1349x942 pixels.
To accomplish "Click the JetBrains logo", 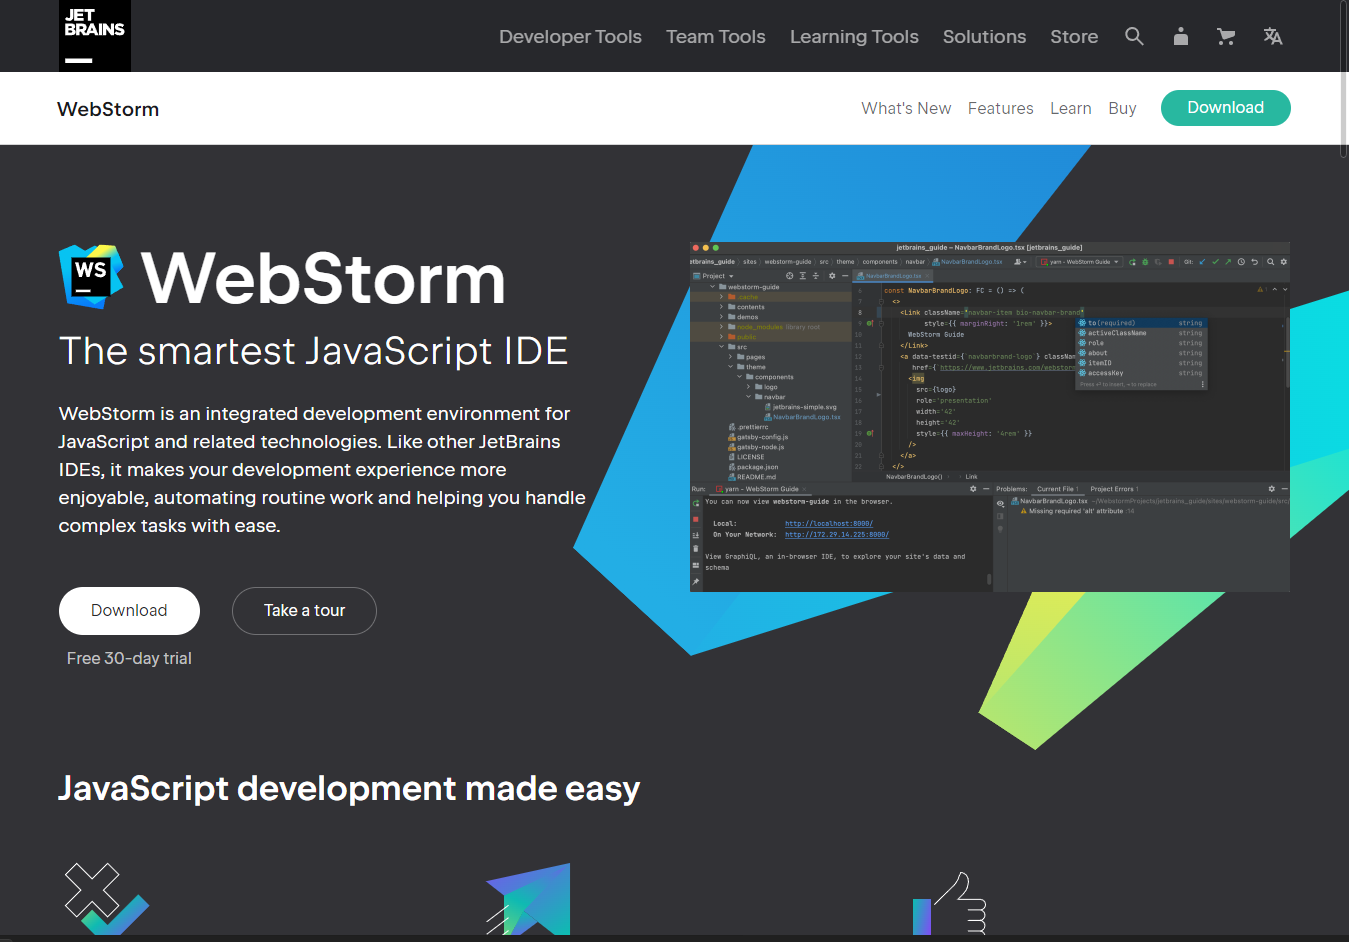I will click(95, 36).
